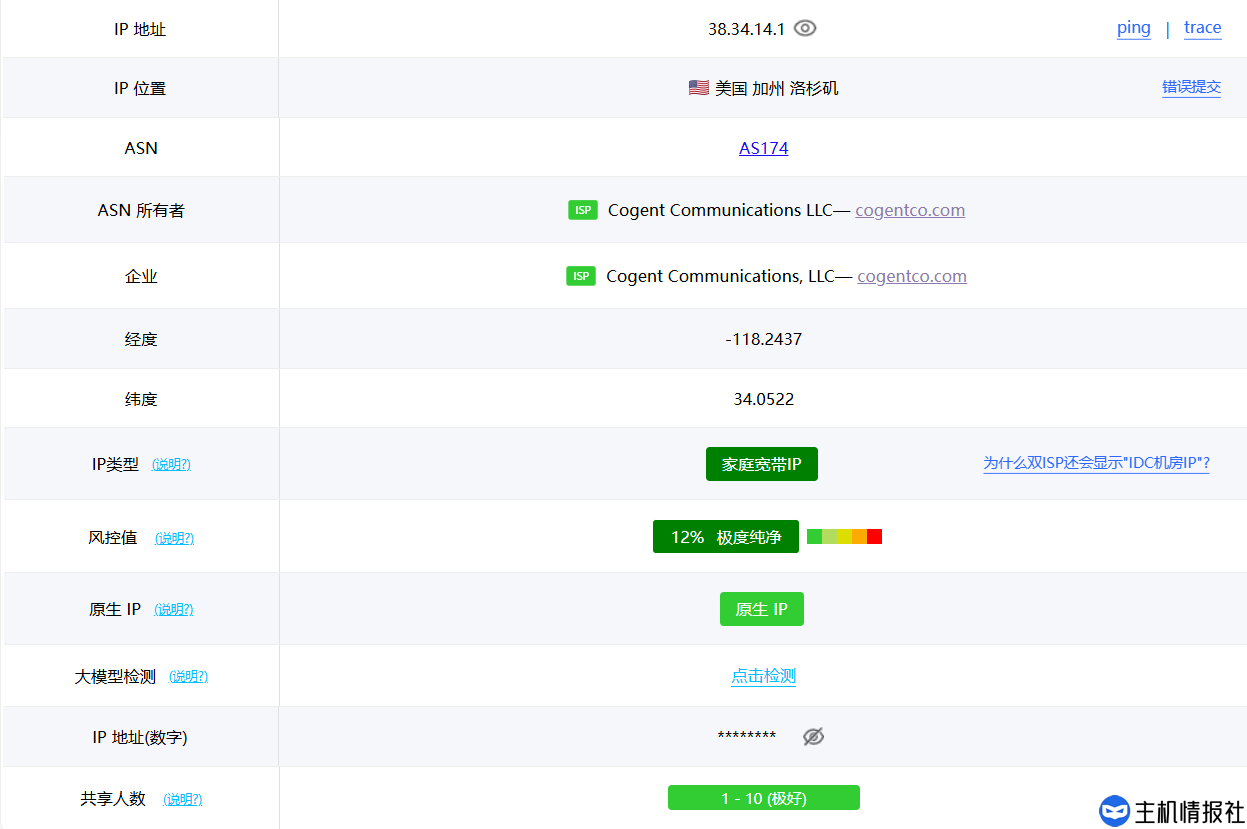Viewport: 1247px width, 829px height.
Task: Open the AS174 ASN link
Action: coord(763,148)
